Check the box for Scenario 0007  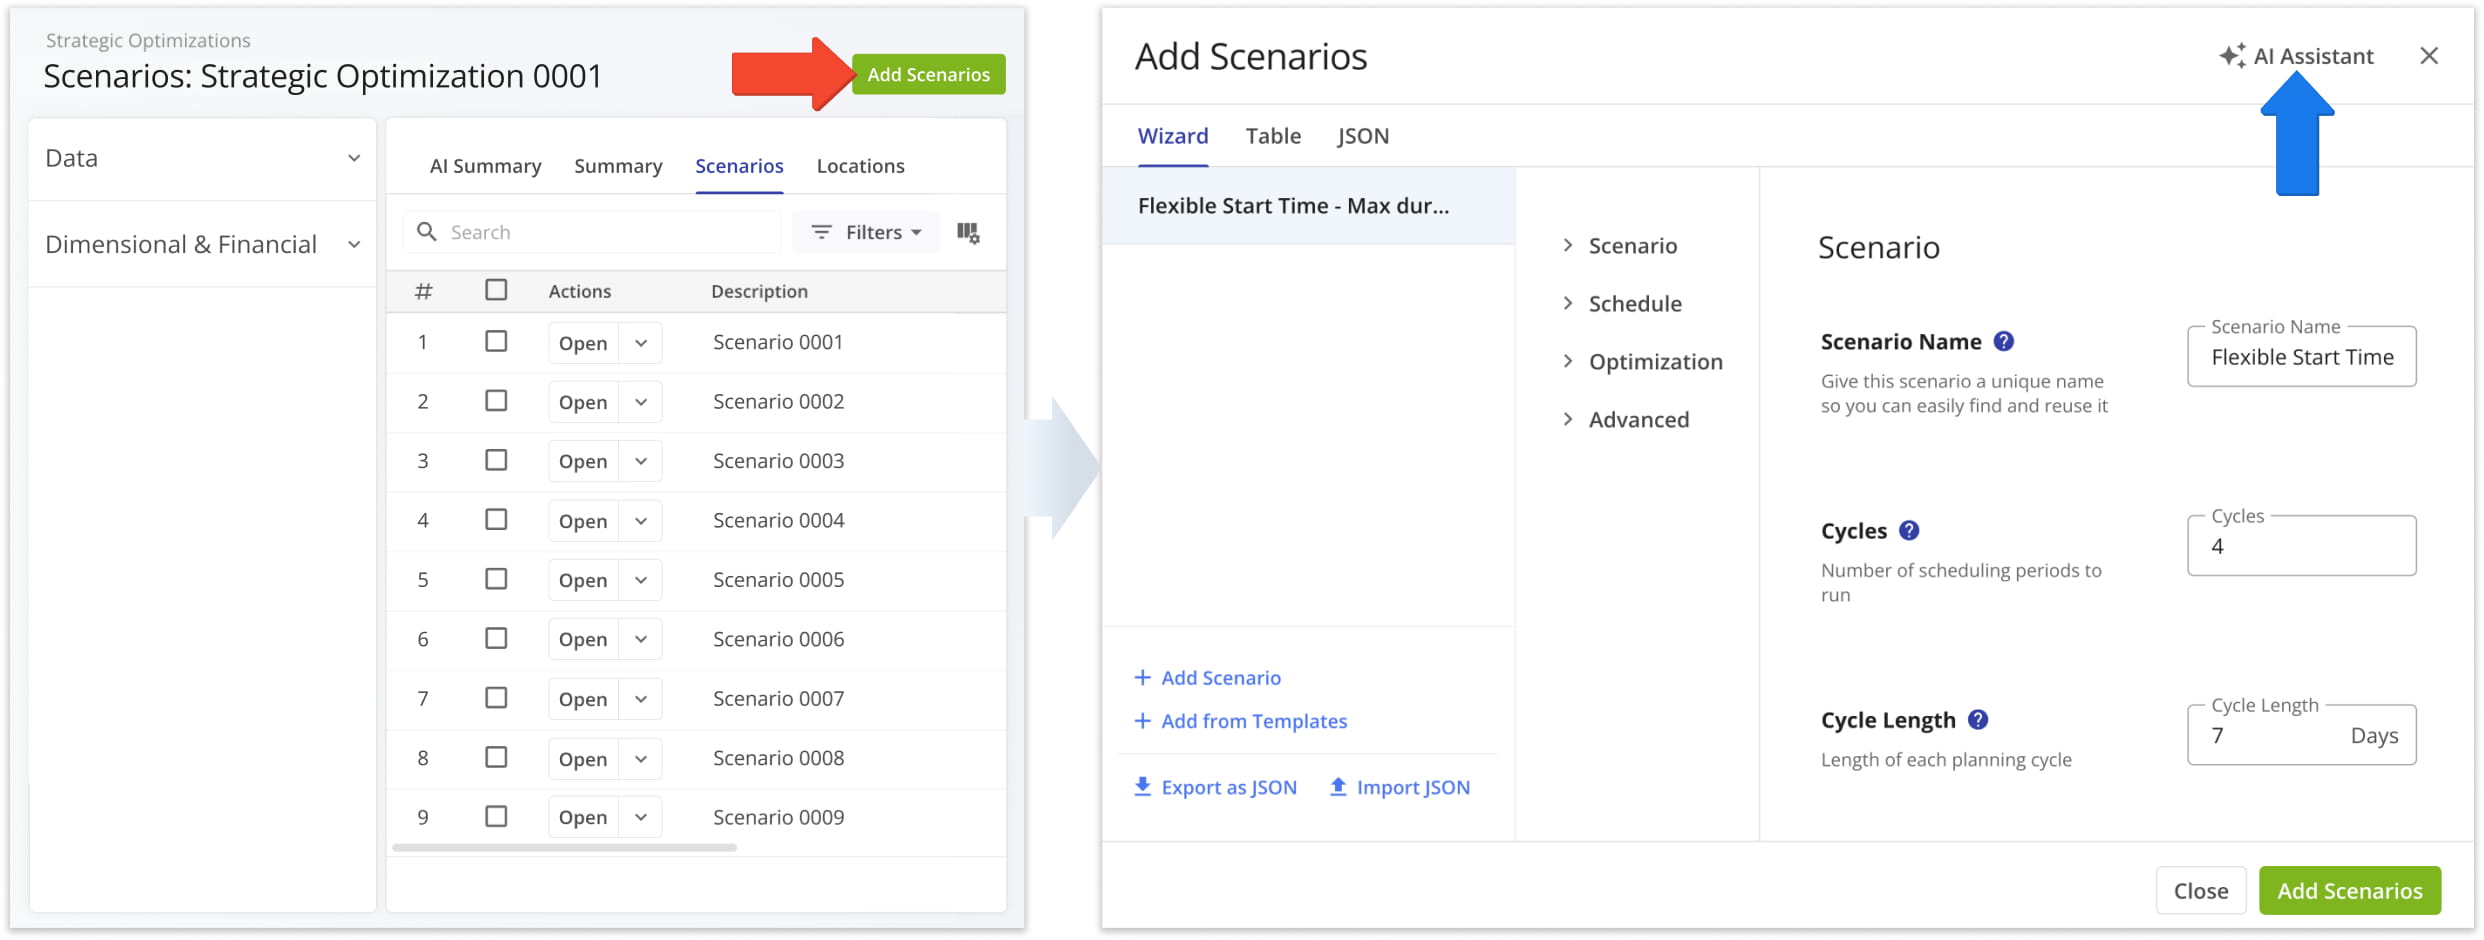pos(496,698)
